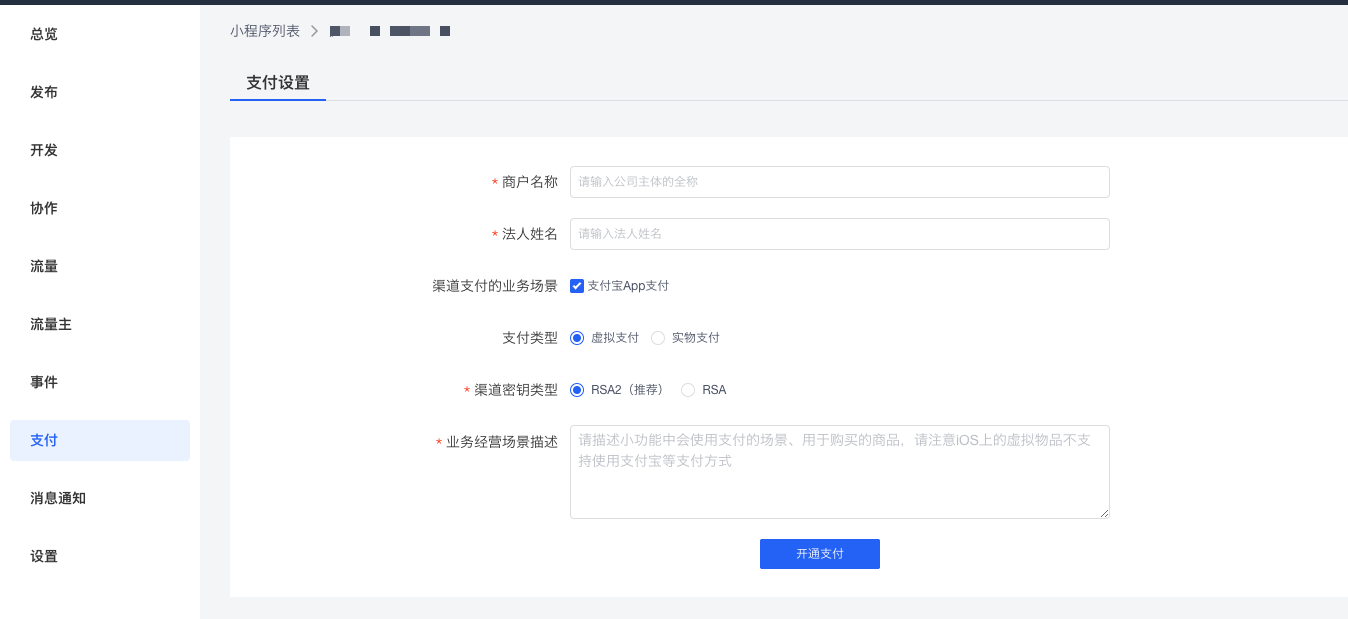Switch to the 支付设置 tab
Screen dimensions: 1348x619
pyautogui.click(x=277, y=83)
